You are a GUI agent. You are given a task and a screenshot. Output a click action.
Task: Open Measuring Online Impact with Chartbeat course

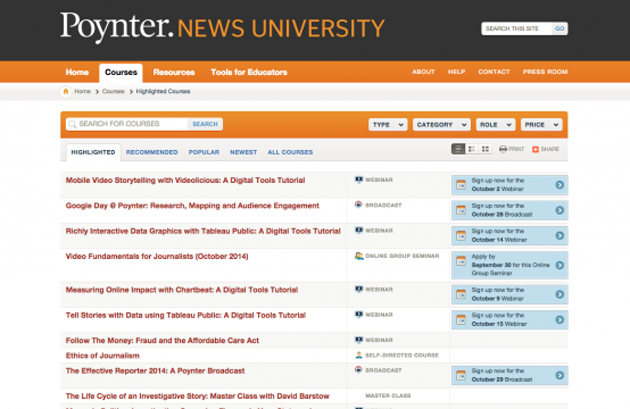coord(182,290)
